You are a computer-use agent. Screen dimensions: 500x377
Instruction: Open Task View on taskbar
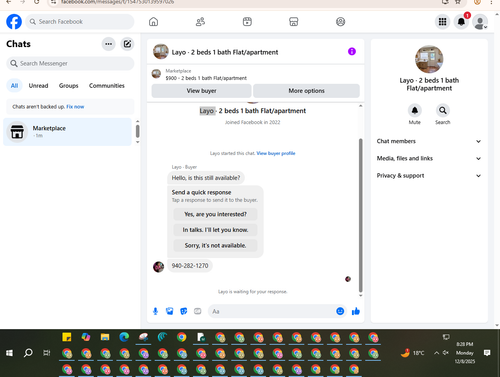pyautogui.click(x=47, y=353)
